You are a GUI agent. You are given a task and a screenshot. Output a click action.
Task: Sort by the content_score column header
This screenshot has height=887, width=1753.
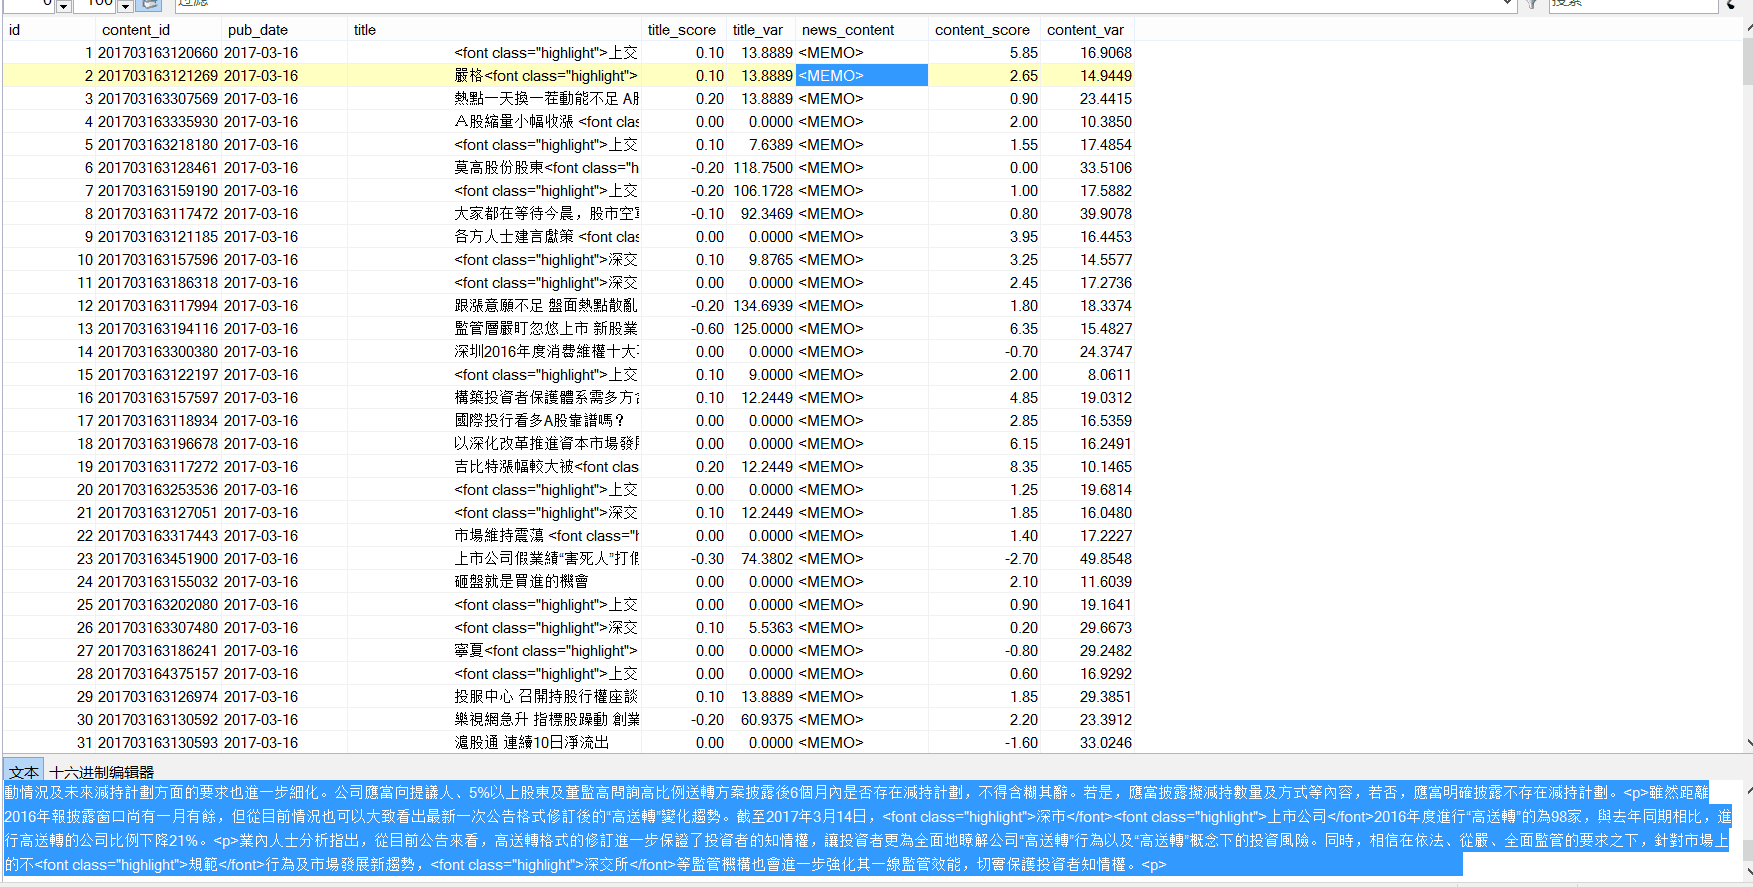982,30
